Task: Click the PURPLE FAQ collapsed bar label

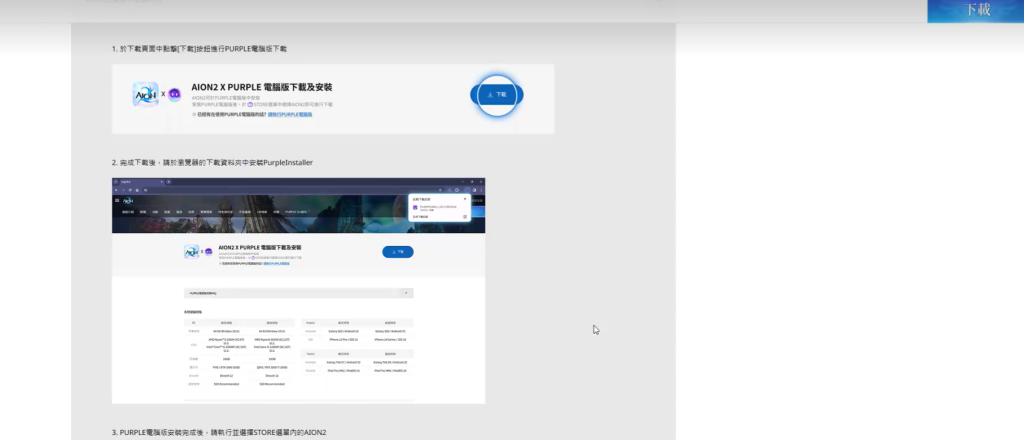Action: coord(204,293)
